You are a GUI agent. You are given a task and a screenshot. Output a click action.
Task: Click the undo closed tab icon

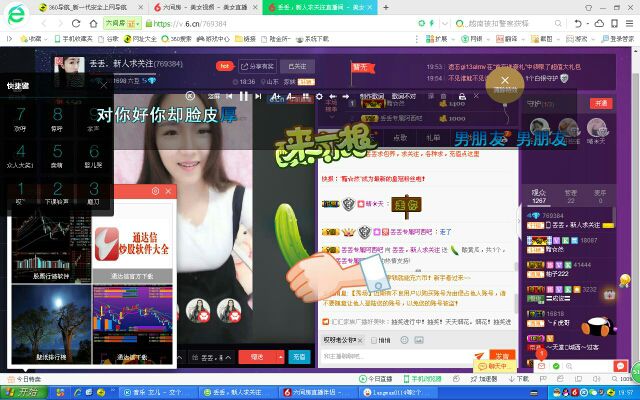(578, 24)
